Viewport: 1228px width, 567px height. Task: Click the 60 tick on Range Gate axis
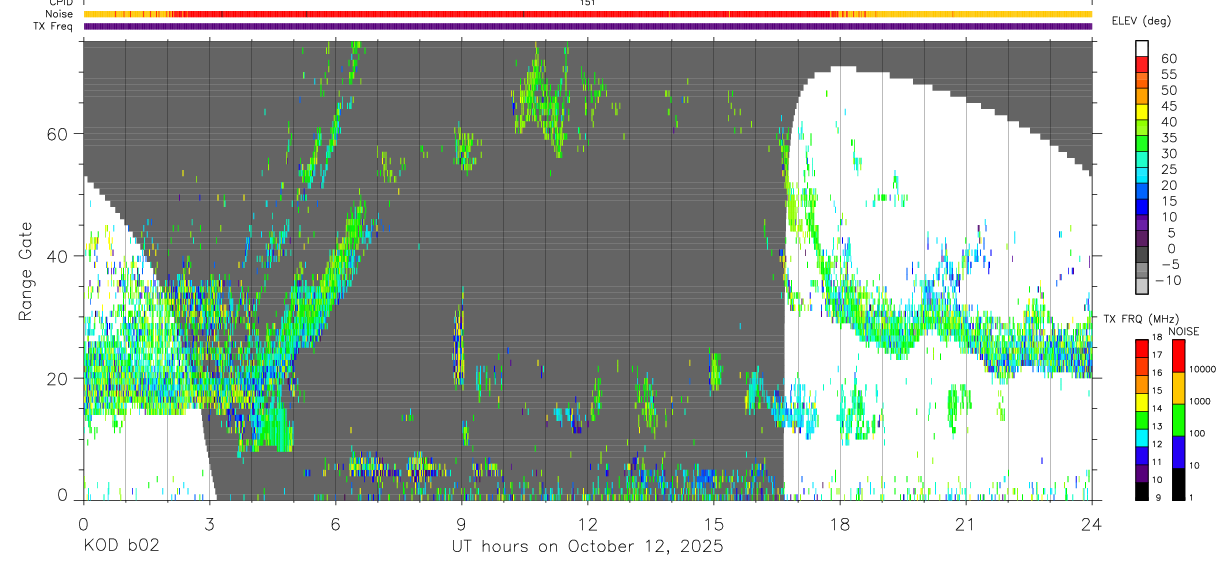57,134
